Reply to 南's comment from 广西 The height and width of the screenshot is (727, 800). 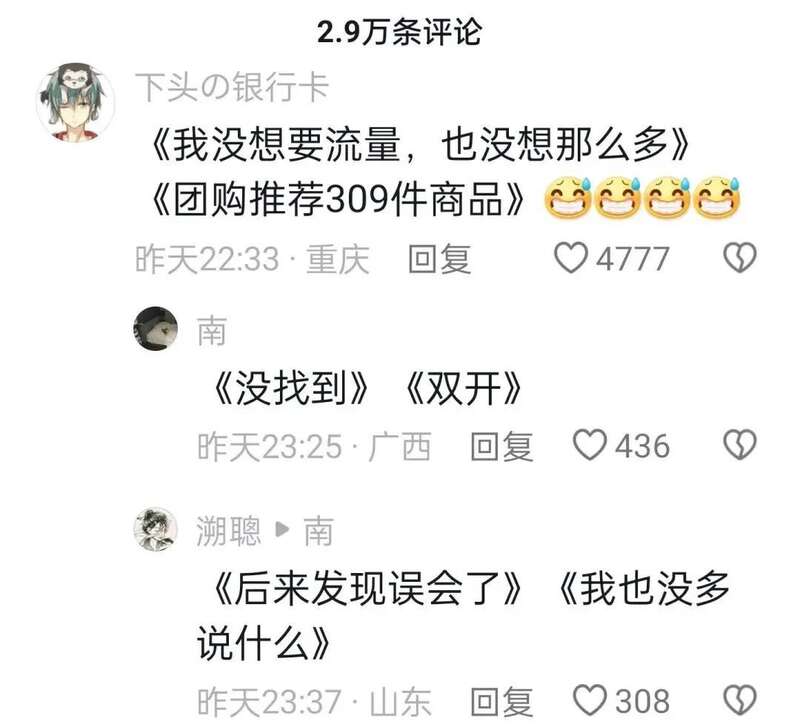point(502,446)
